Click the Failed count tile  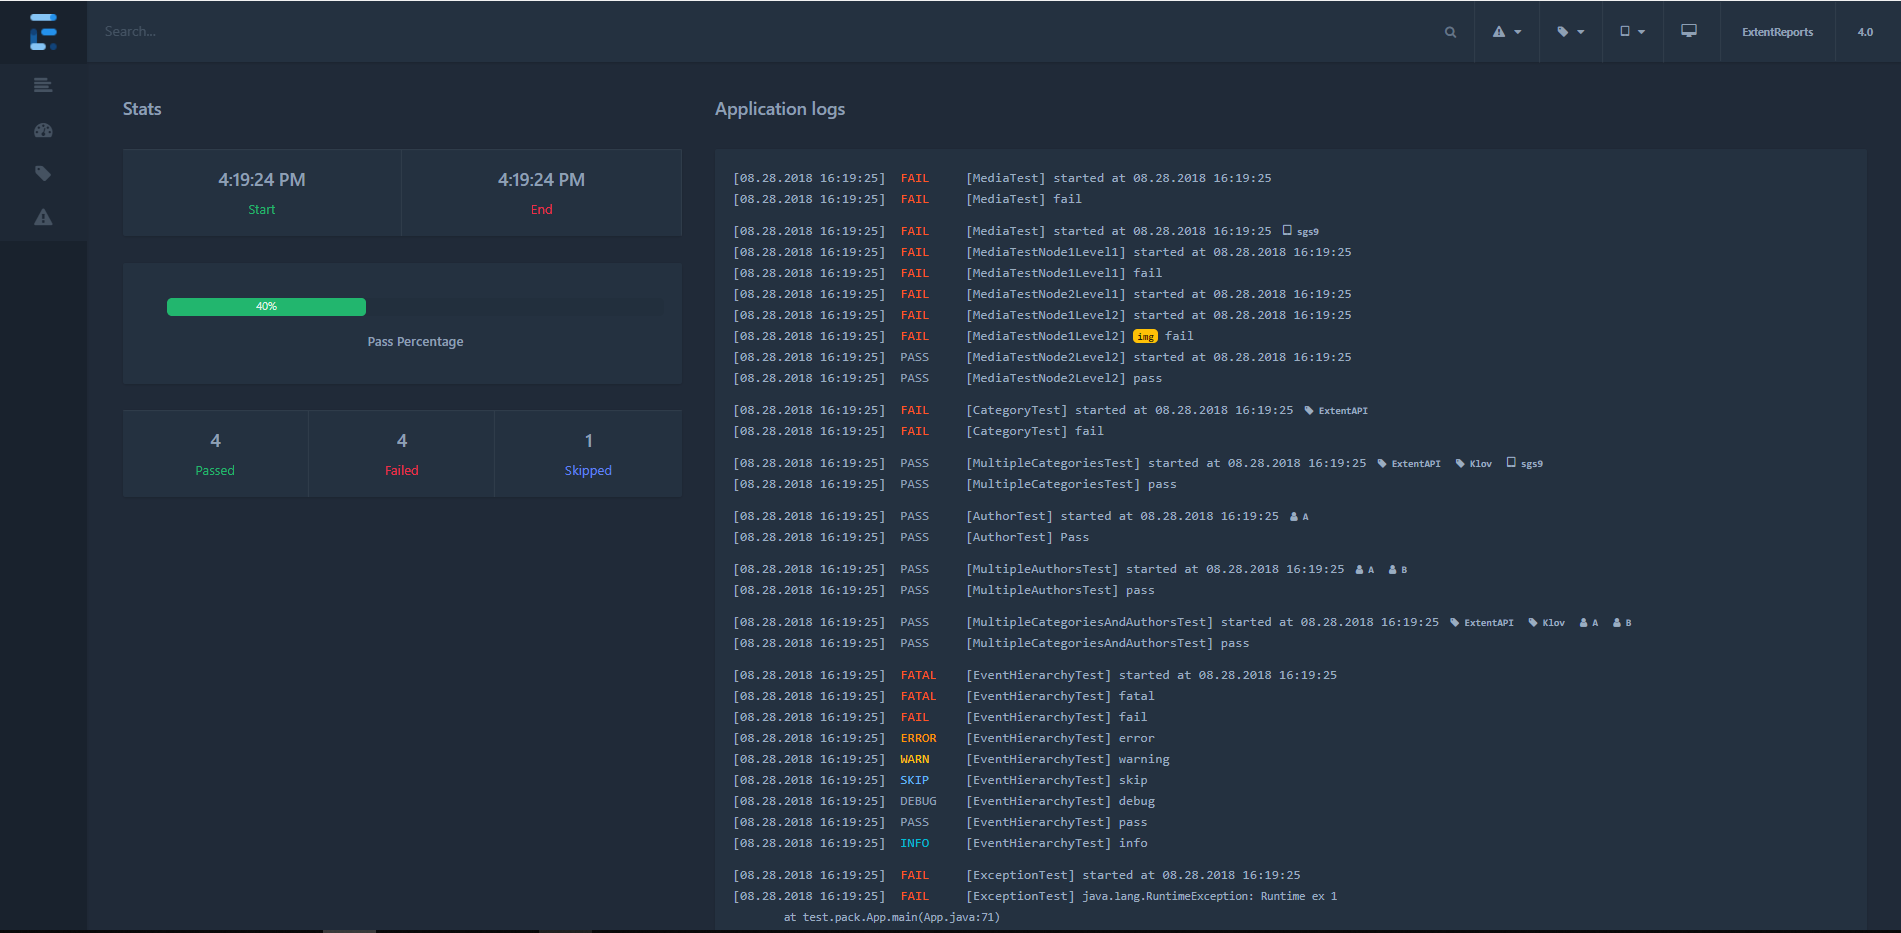click(401, 454)
